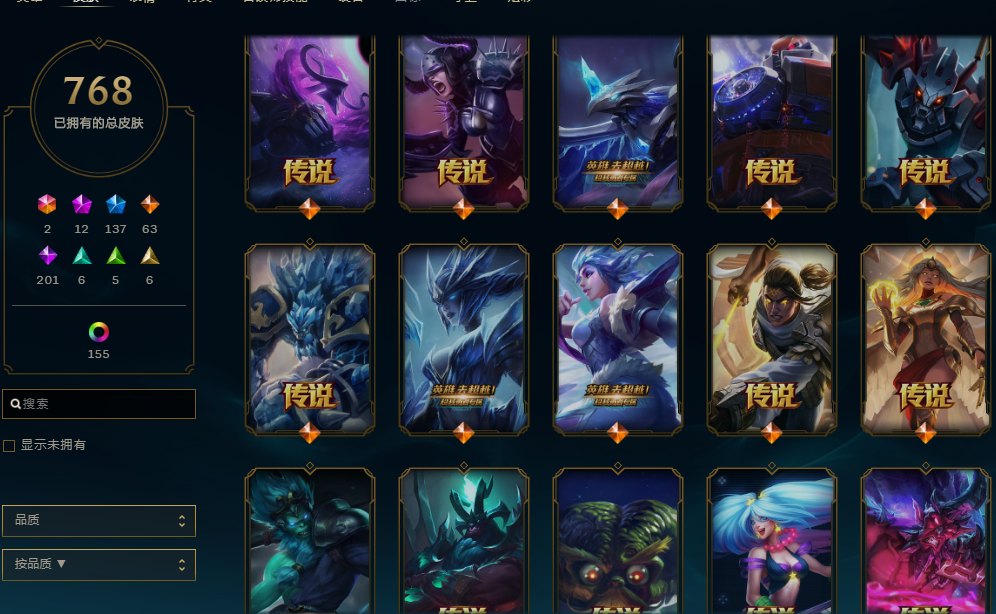Select the gold triangle gem showing 6

coord(150,255)
